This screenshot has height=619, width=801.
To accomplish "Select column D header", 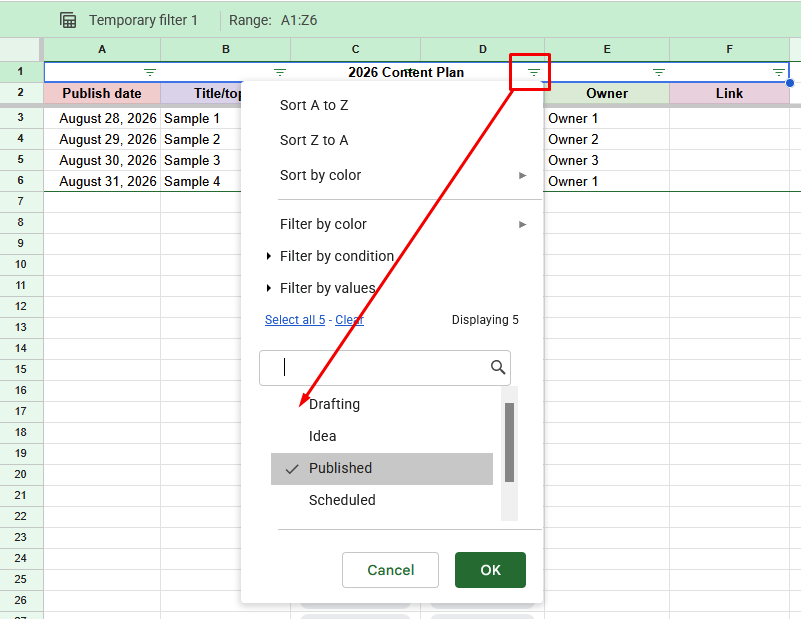I will pos(483,50).
